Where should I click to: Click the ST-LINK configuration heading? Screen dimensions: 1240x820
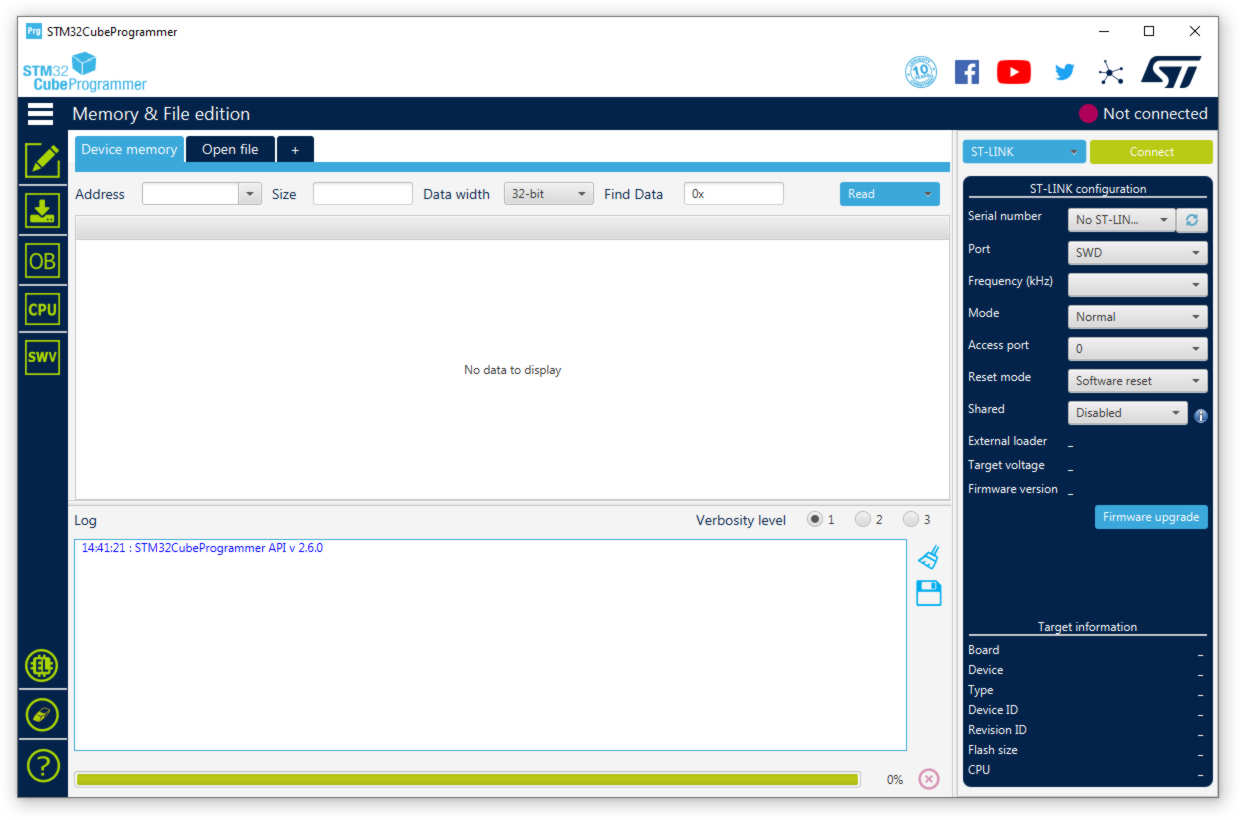(x=1088, y=189)
